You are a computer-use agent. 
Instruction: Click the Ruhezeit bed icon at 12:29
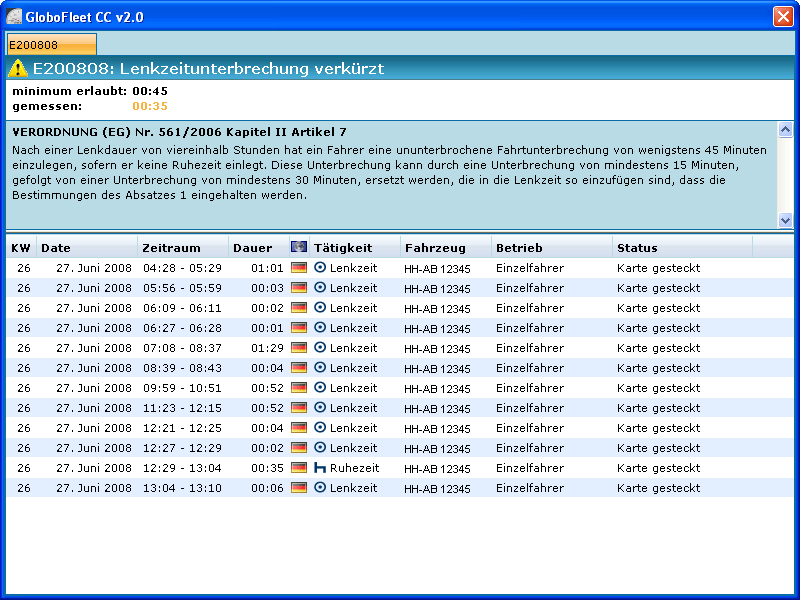pyautogui.click(x=320, y=468)
